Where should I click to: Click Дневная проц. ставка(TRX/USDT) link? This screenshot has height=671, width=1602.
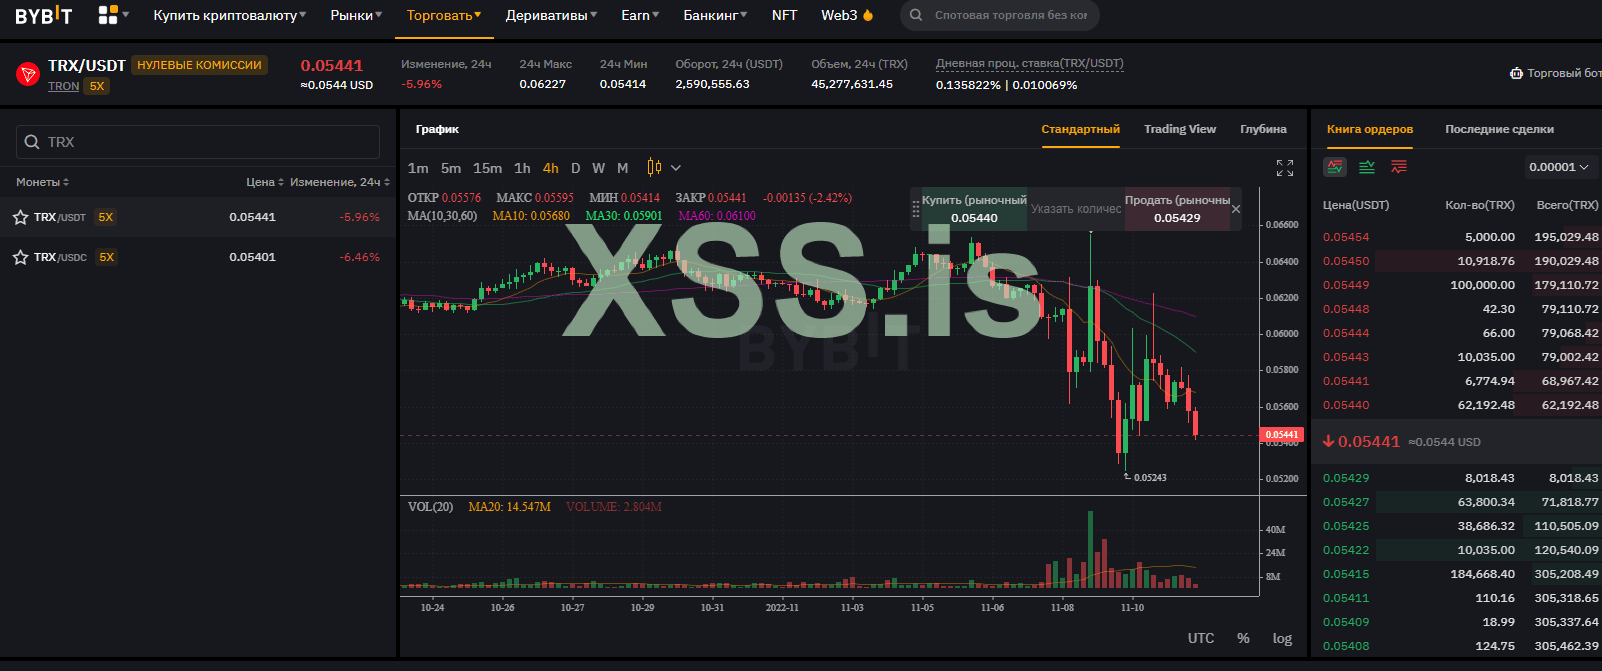1030,63
